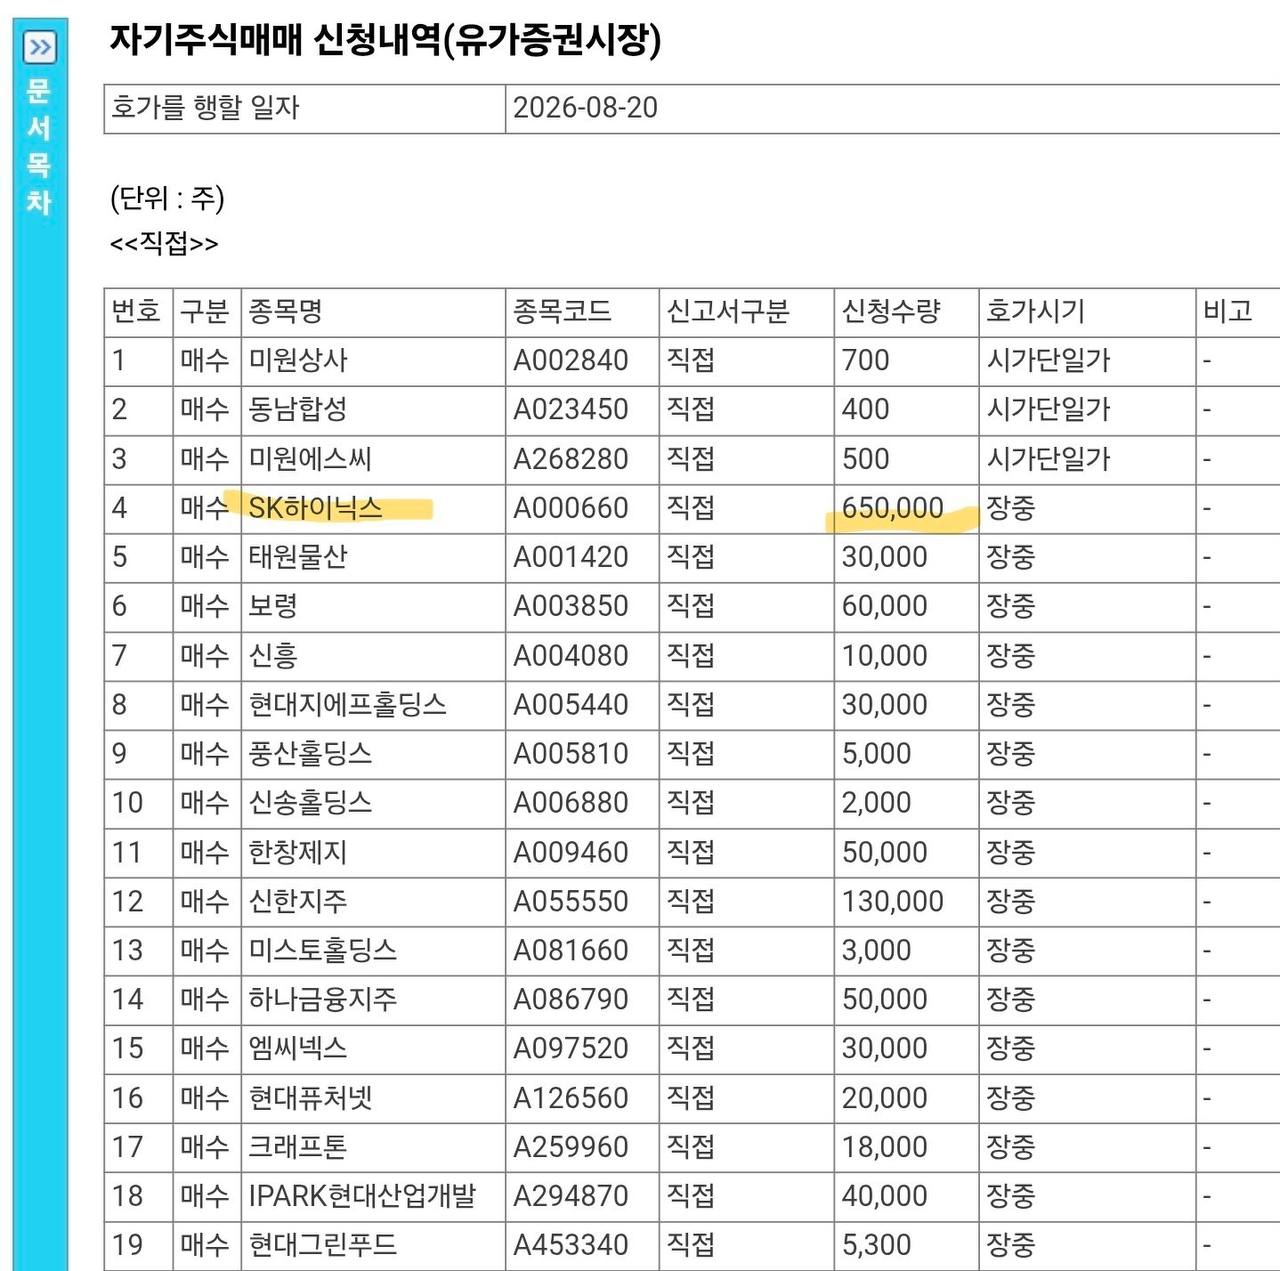1280x1271 pixels.
Task: Click the quantity 5,300 for 현대그린푸드
Action: [x=877, y=1246]
